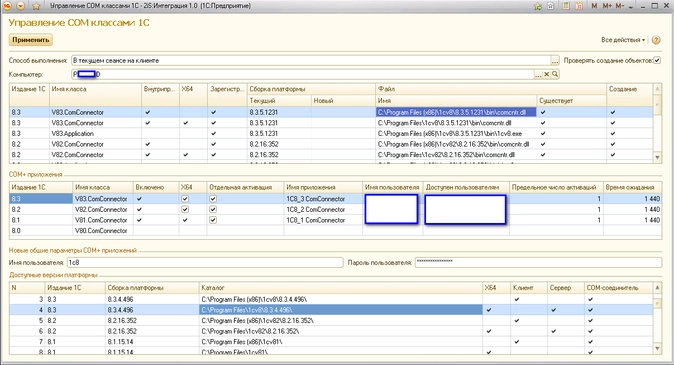Get link to this form icon
Screen dimensions: 674x365
(x=551, y=6)
